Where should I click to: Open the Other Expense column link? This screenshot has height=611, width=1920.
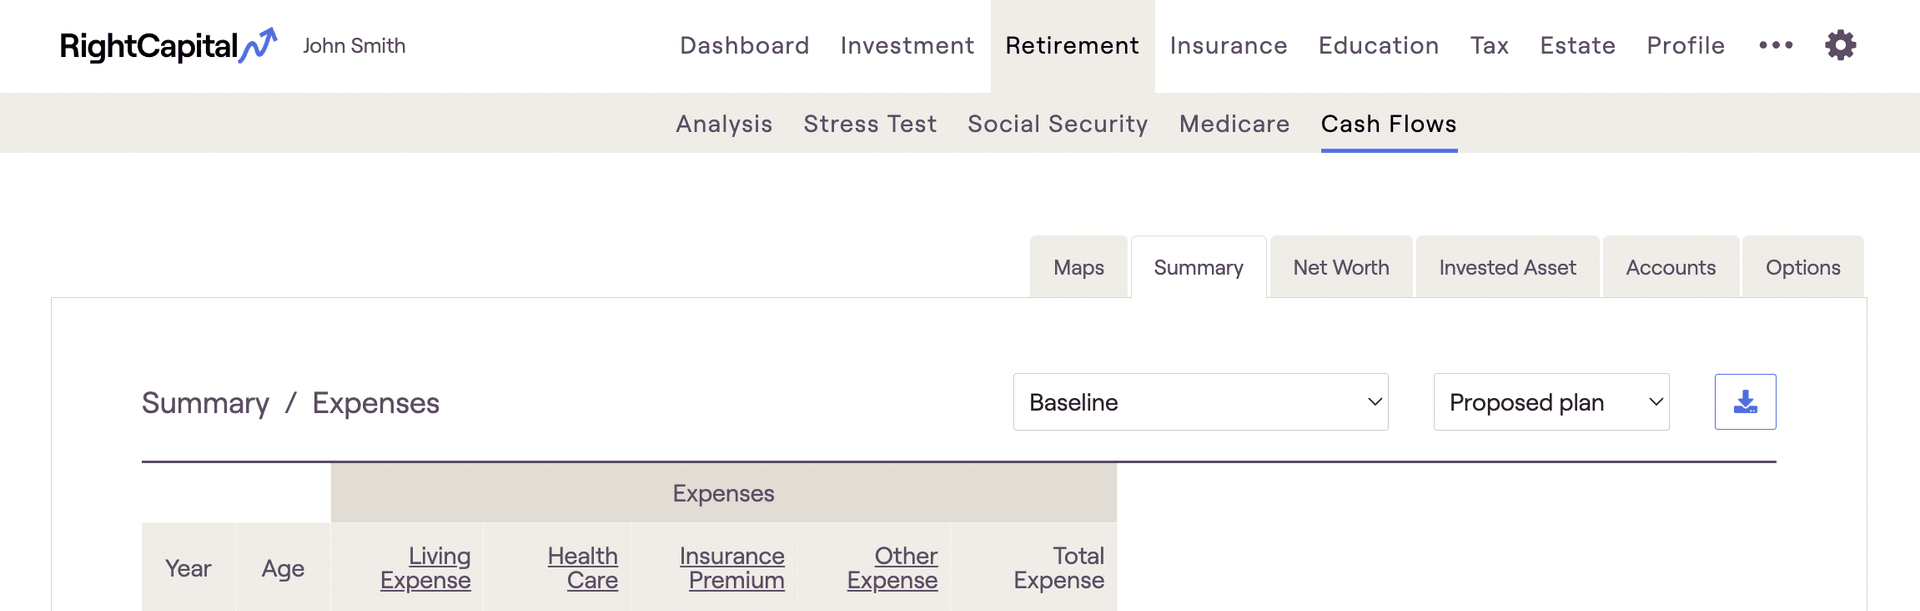click(893, 568)
